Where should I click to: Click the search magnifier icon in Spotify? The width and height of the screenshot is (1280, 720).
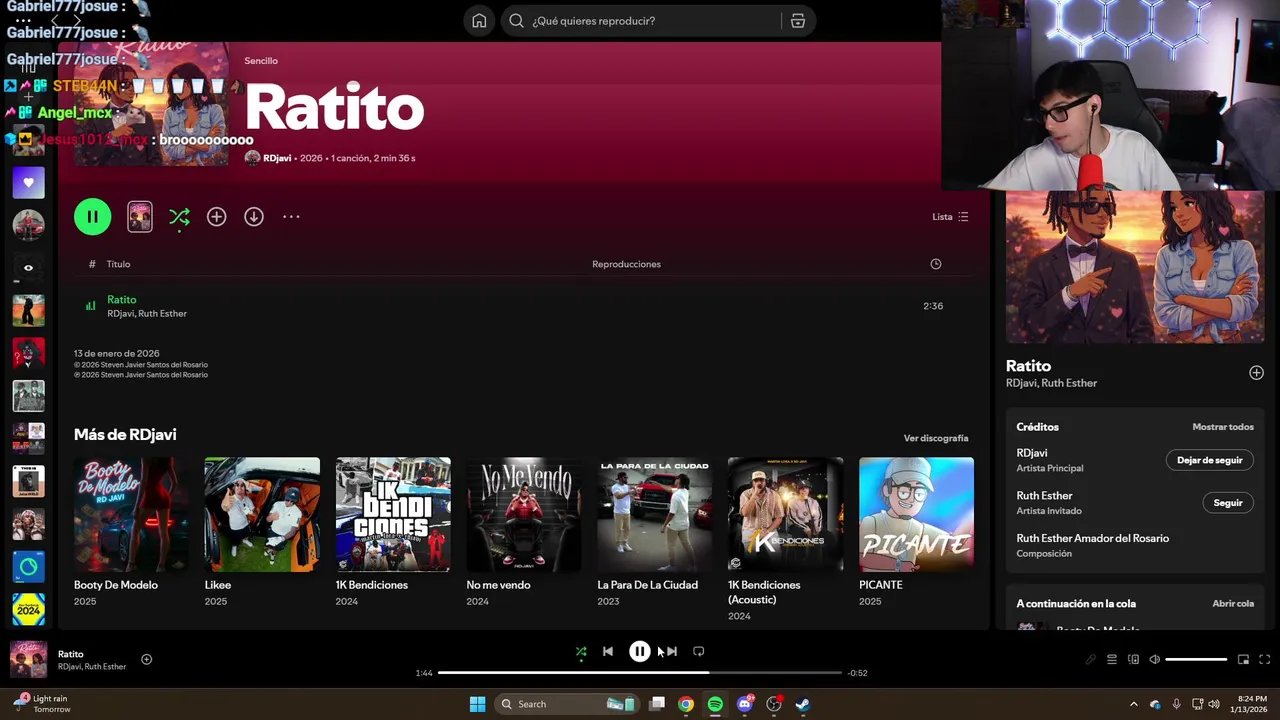[516, 21]
